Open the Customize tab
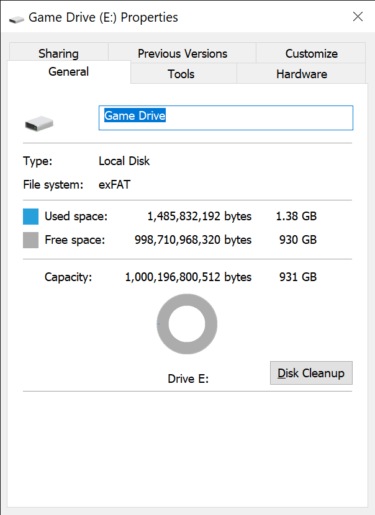Screen dimensions: 375x515 click(x=311, y=53)
